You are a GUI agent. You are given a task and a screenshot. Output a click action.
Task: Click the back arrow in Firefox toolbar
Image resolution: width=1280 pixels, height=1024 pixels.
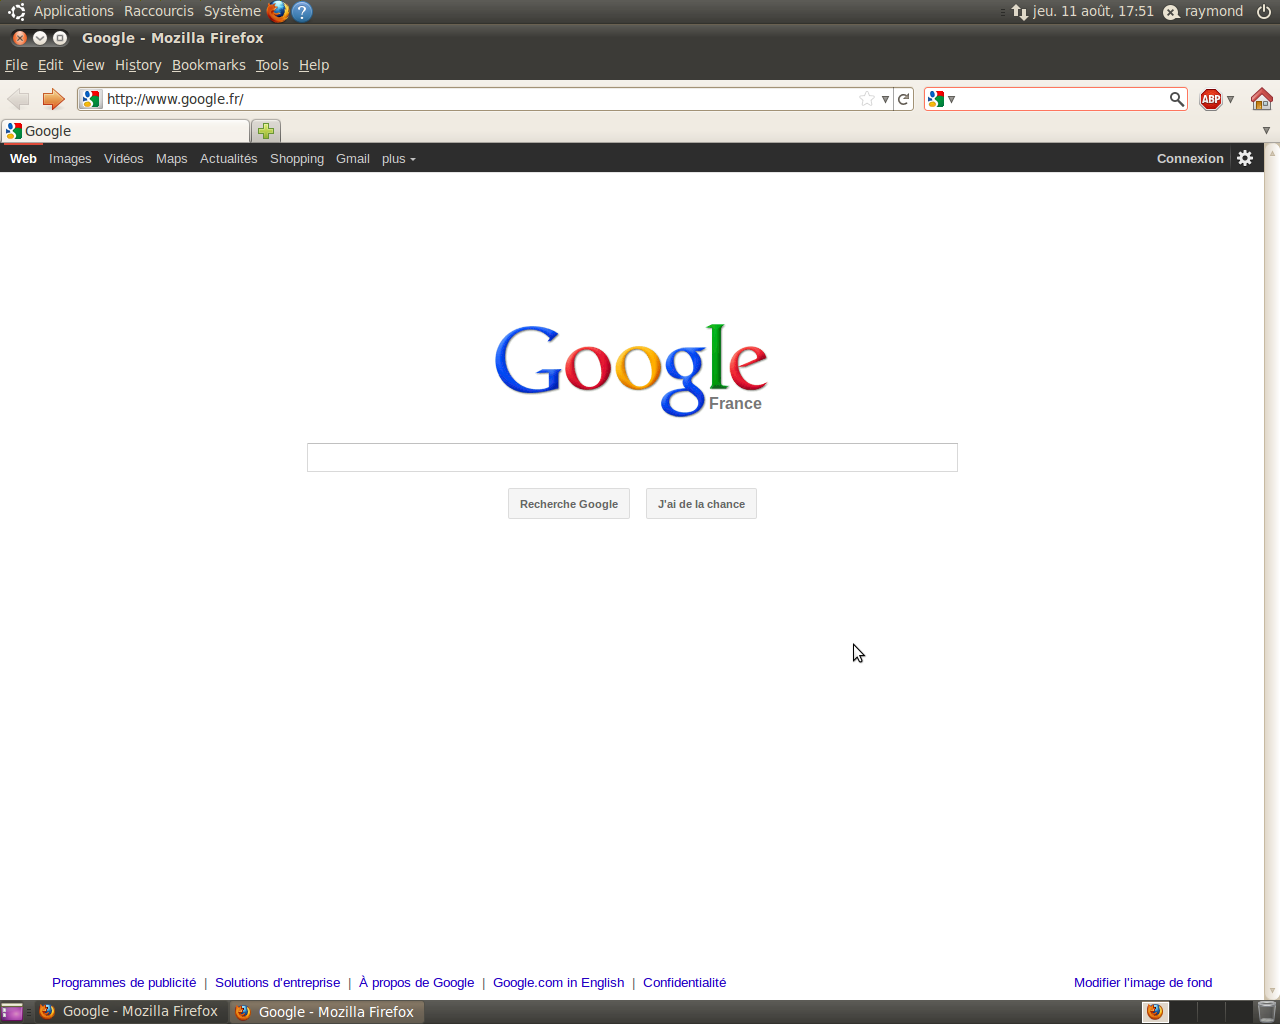pos(18,99)
